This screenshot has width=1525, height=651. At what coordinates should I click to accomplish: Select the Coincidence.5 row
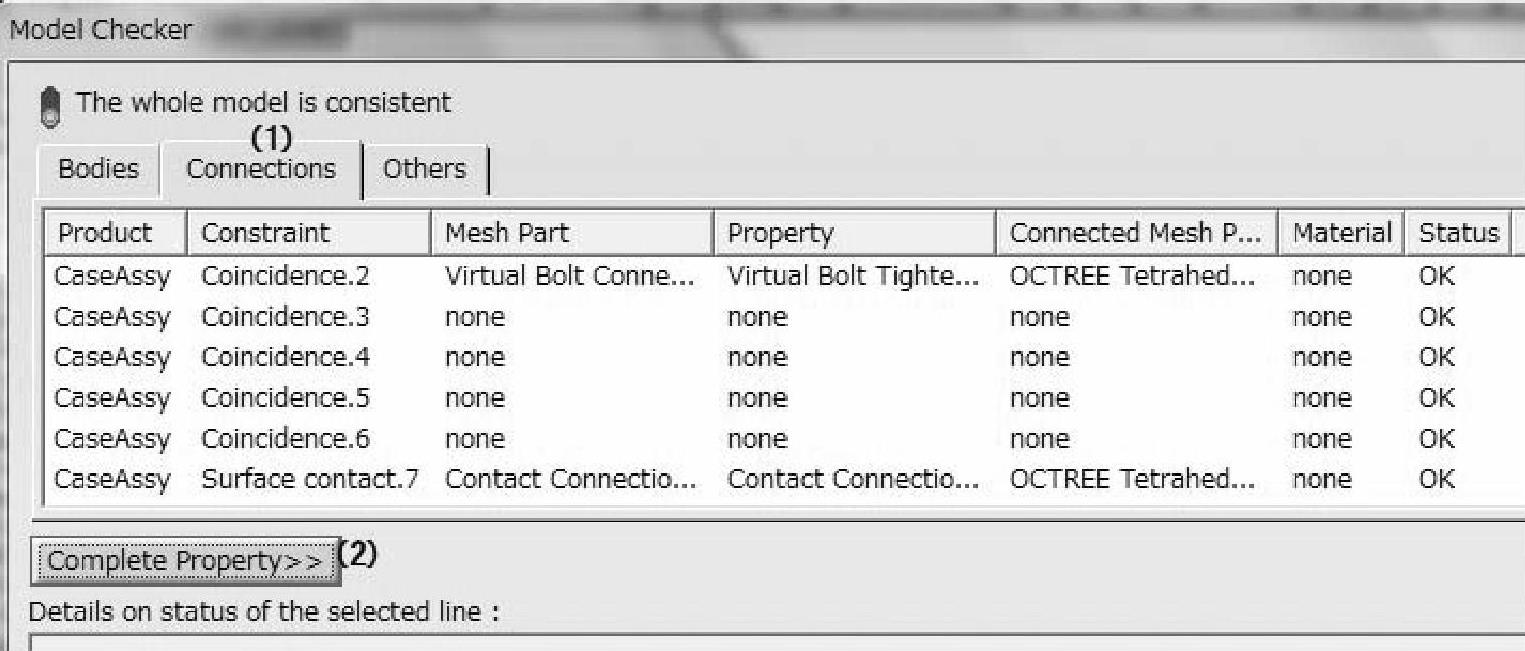click(x=285, y=398)
